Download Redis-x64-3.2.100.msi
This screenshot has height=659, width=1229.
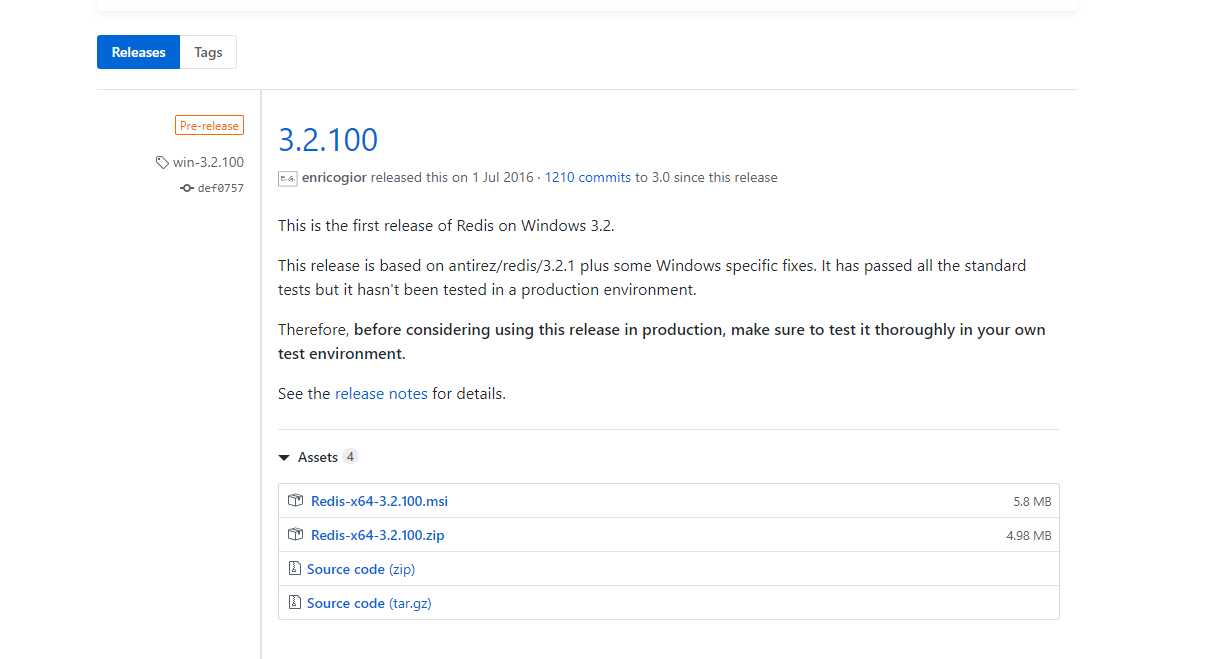379,501
